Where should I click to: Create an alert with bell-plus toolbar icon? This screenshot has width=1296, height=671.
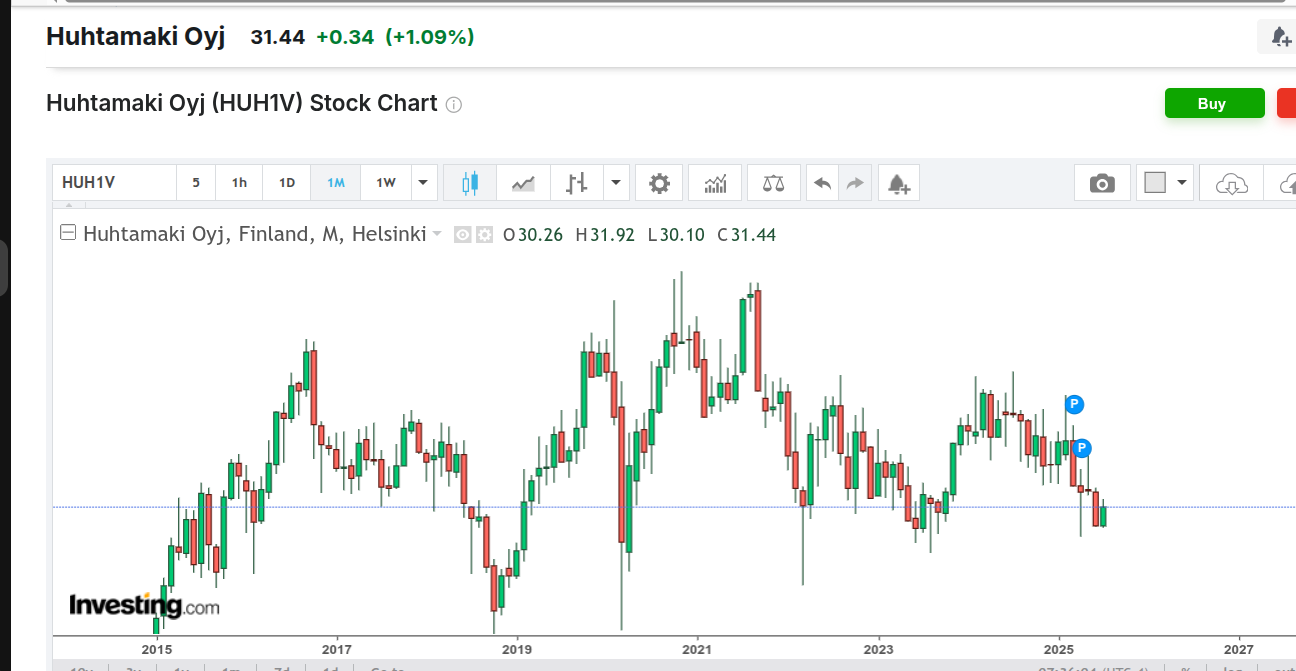[898, 183]
